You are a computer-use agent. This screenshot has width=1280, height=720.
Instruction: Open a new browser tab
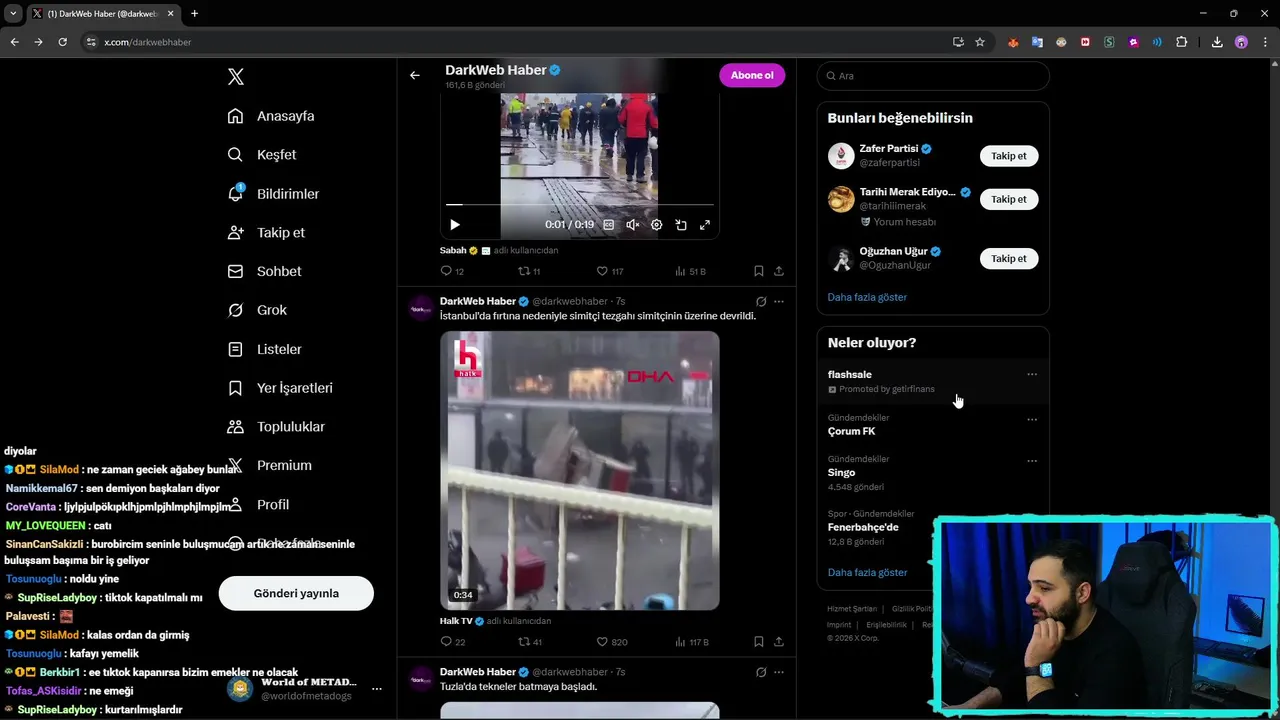click(x=194, y=14)
